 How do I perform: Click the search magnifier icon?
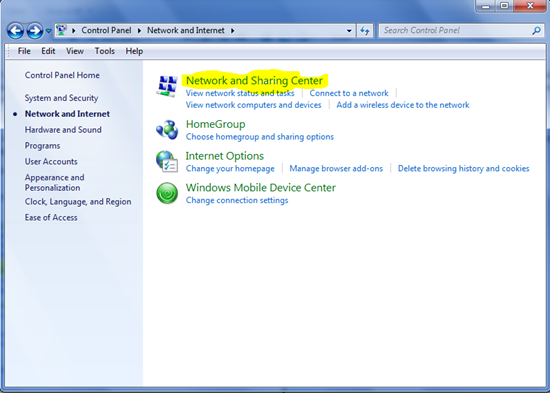tap(536, 31)
